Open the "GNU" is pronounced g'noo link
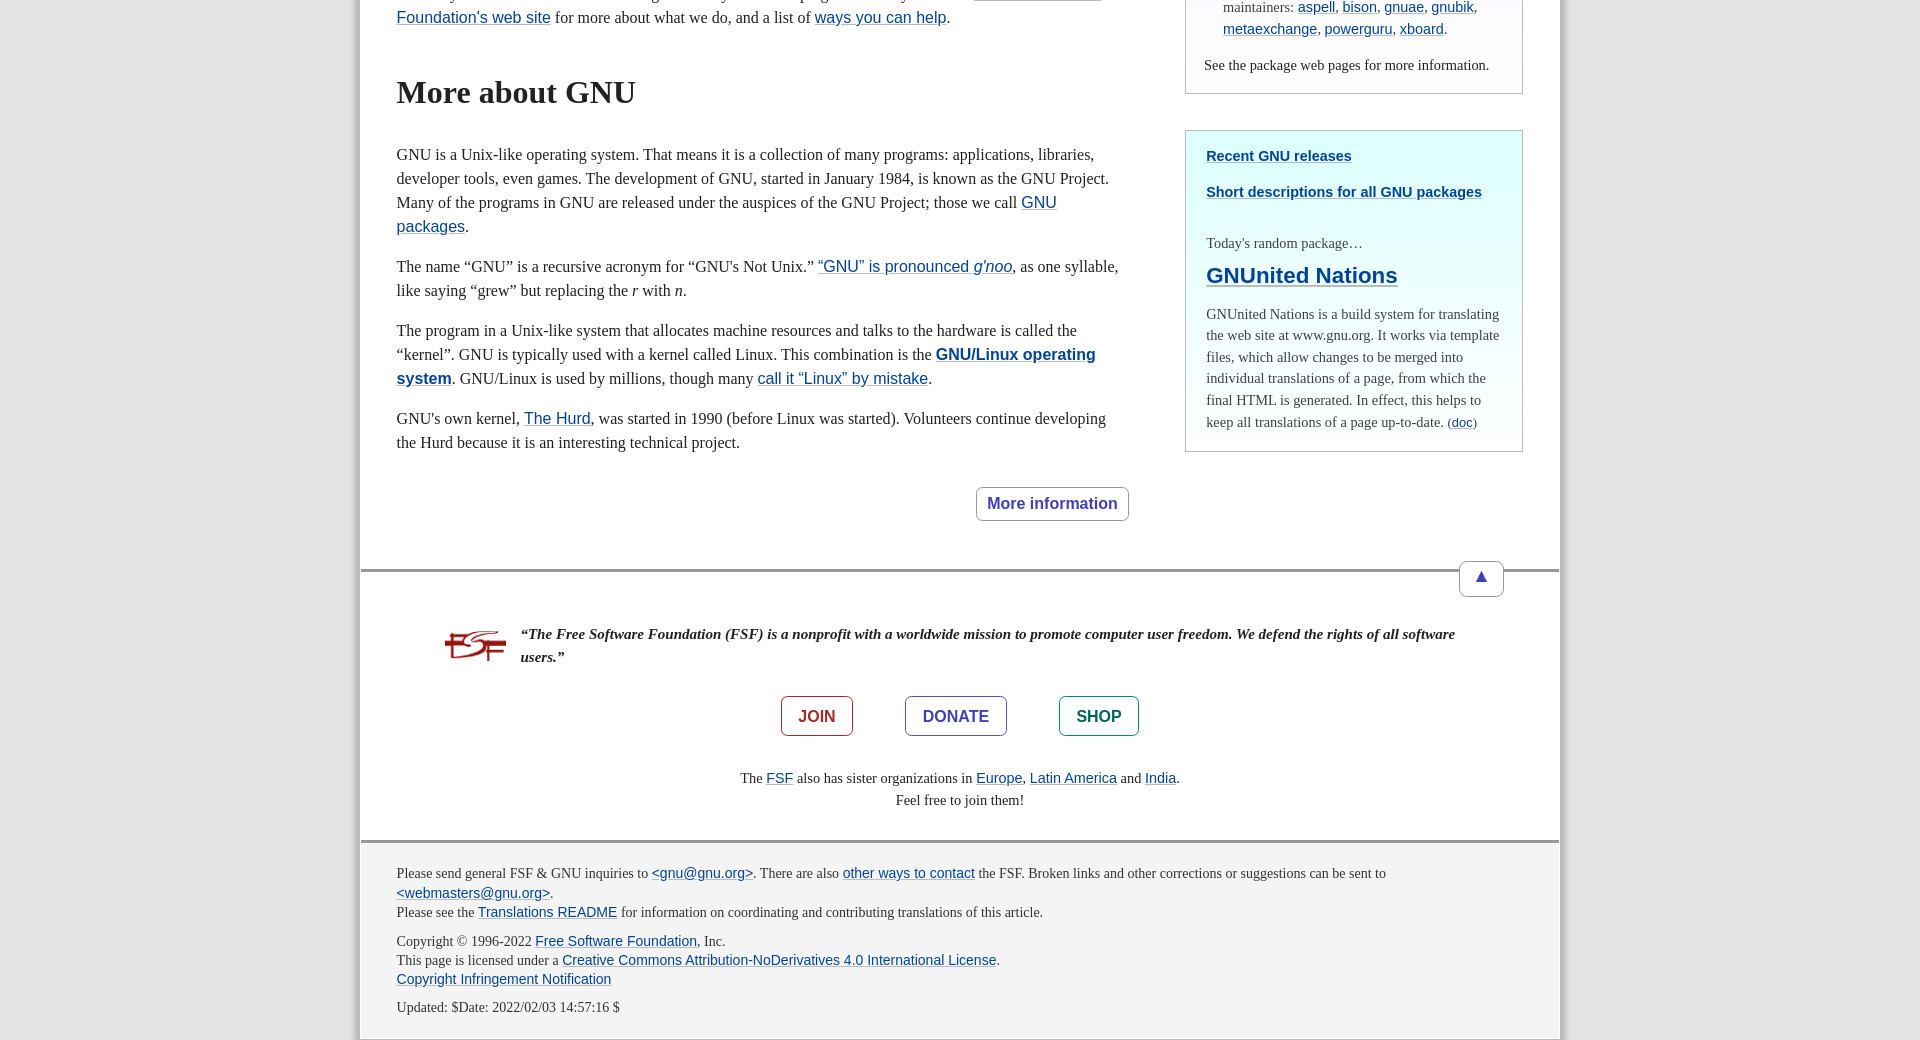Screen dimensions: 1920x1040 pyautogui.click(x=914, y=267)
